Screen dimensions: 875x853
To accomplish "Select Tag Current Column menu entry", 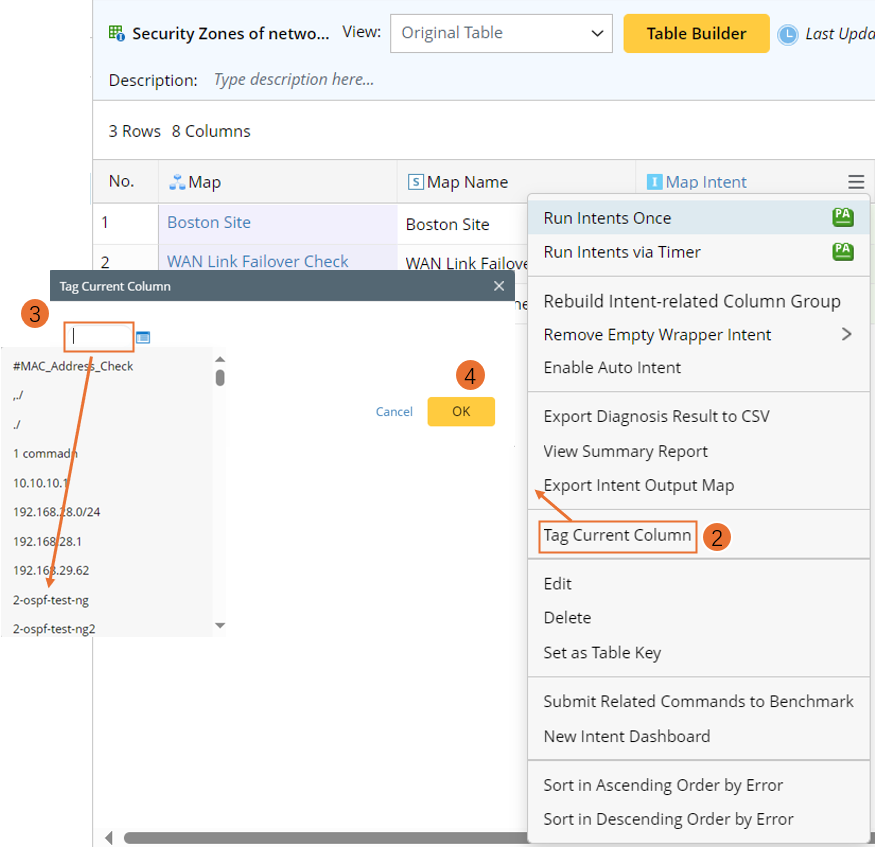I will click(617, 535).
